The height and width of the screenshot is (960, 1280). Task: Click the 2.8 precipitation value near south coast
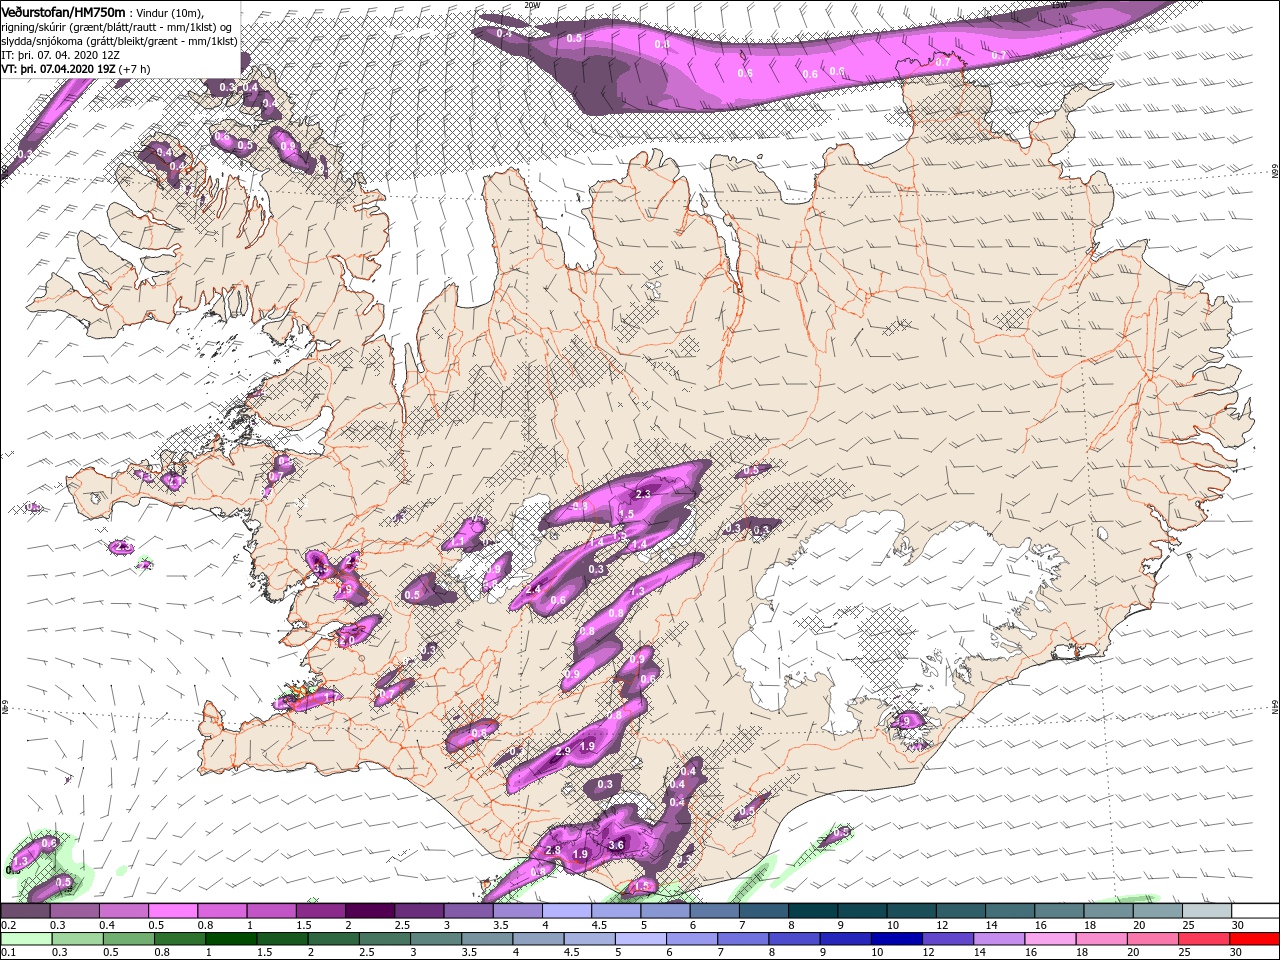tap(554, 850)
